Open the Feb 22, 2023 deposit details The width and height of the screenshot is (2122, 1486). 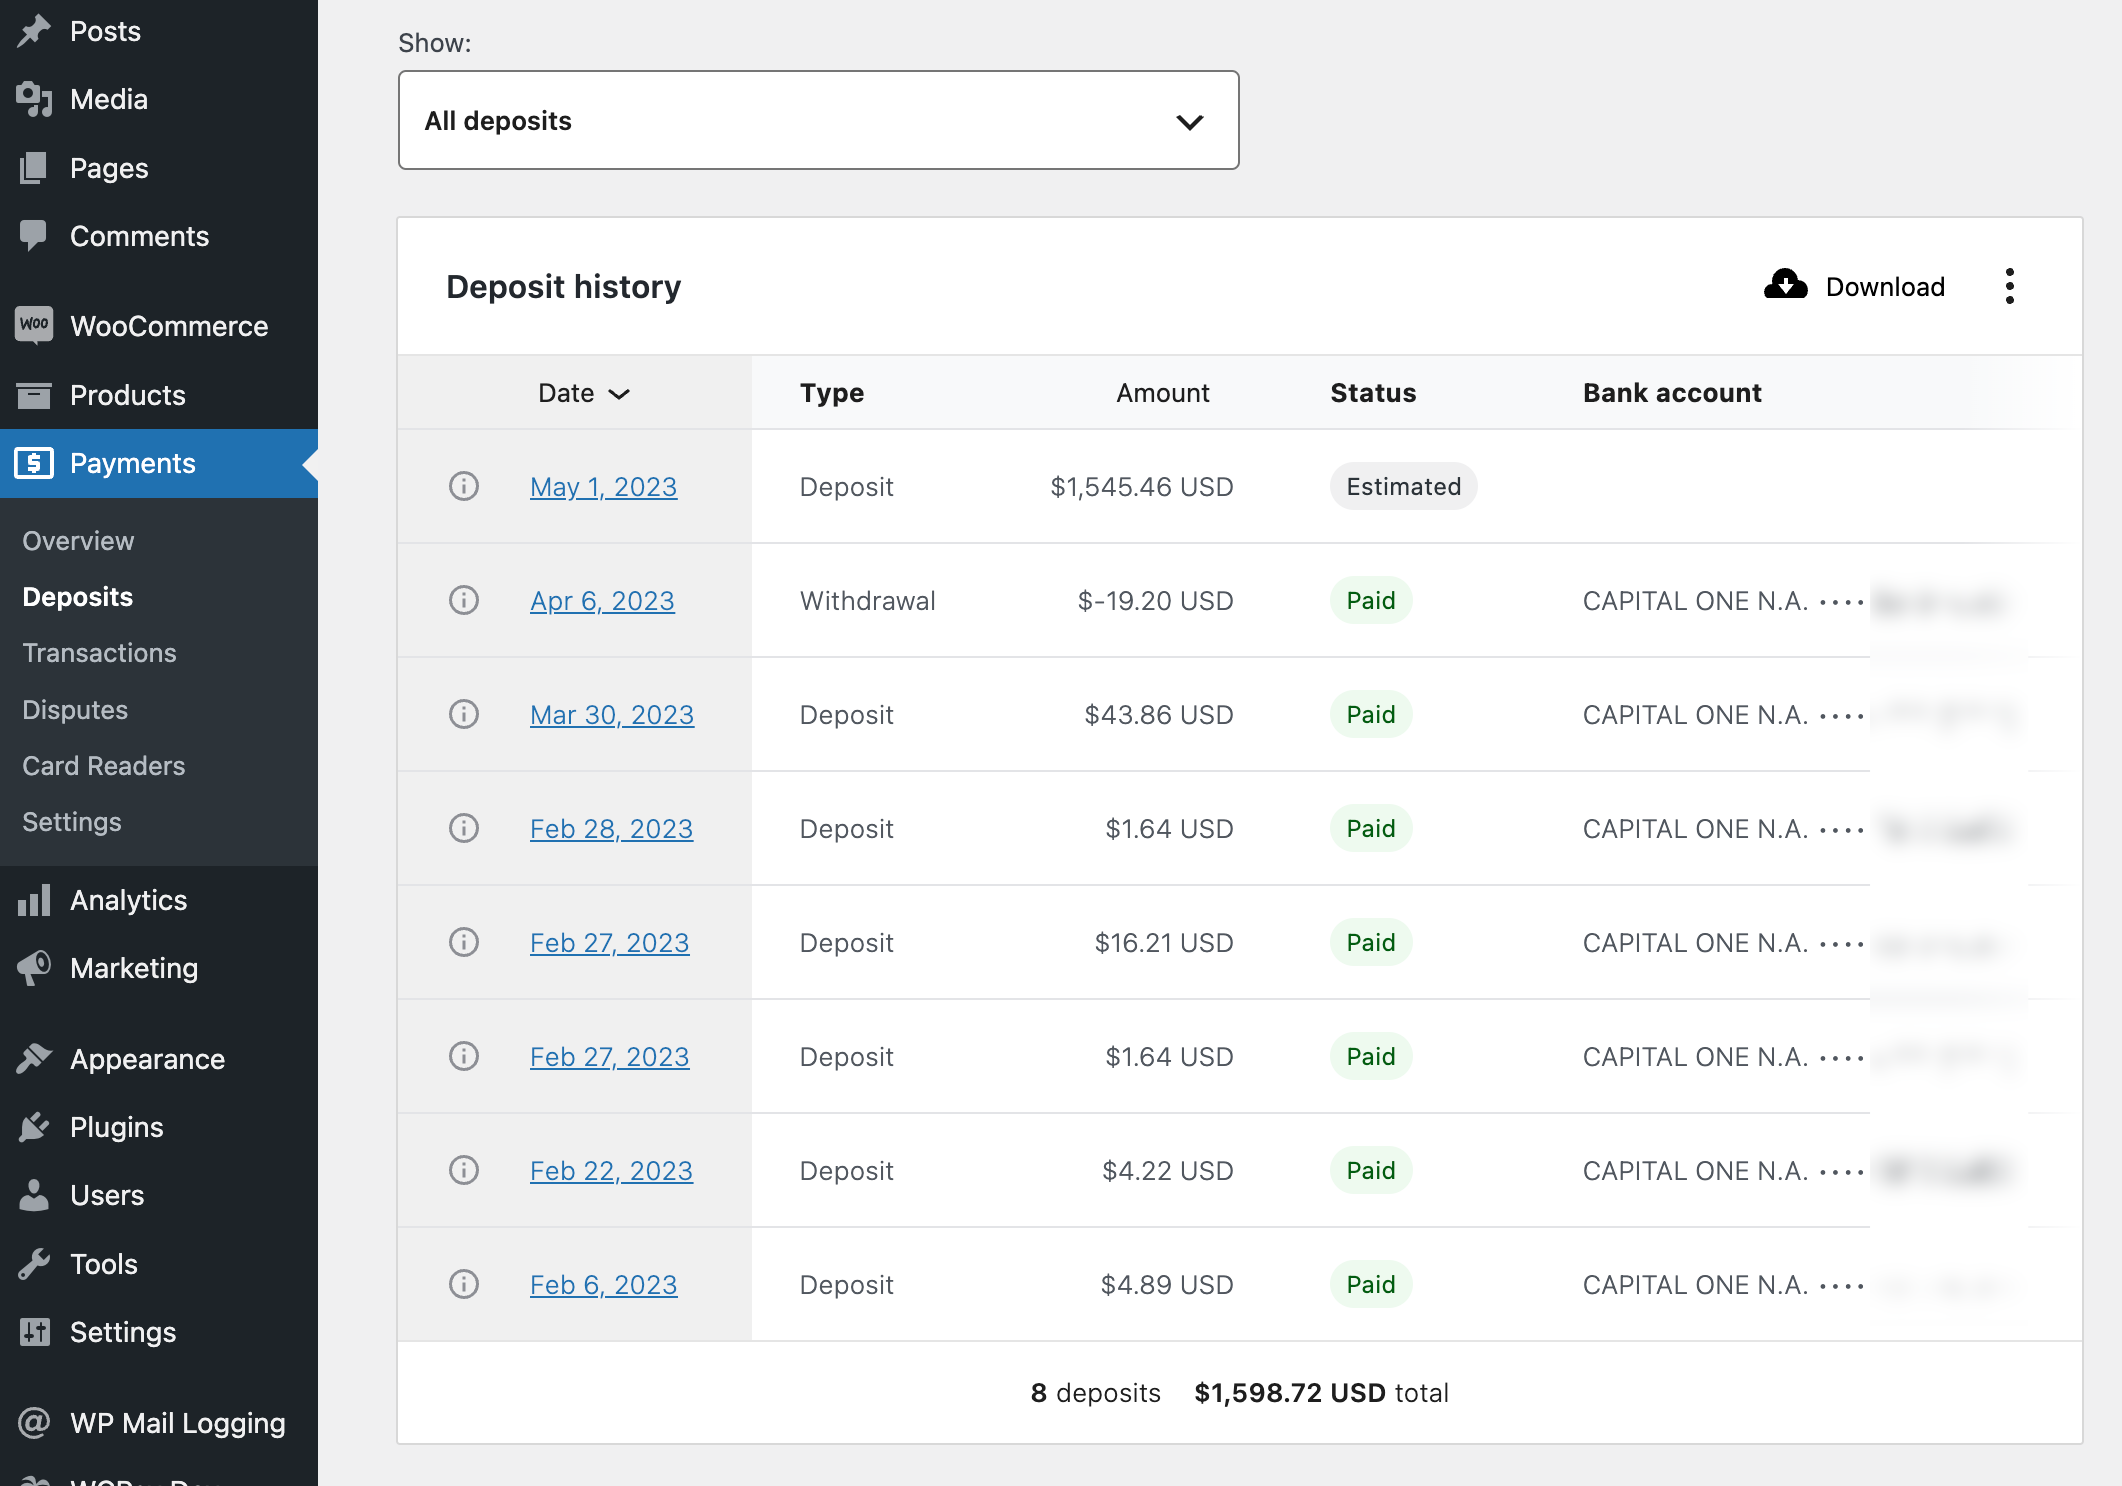611,1171
